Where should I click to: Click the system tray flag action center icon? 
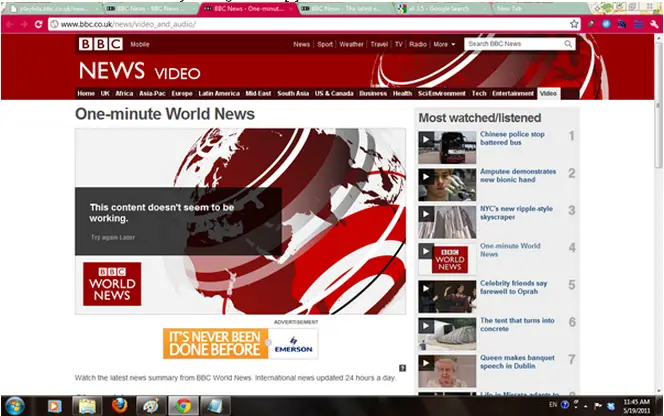coord(598,406)
